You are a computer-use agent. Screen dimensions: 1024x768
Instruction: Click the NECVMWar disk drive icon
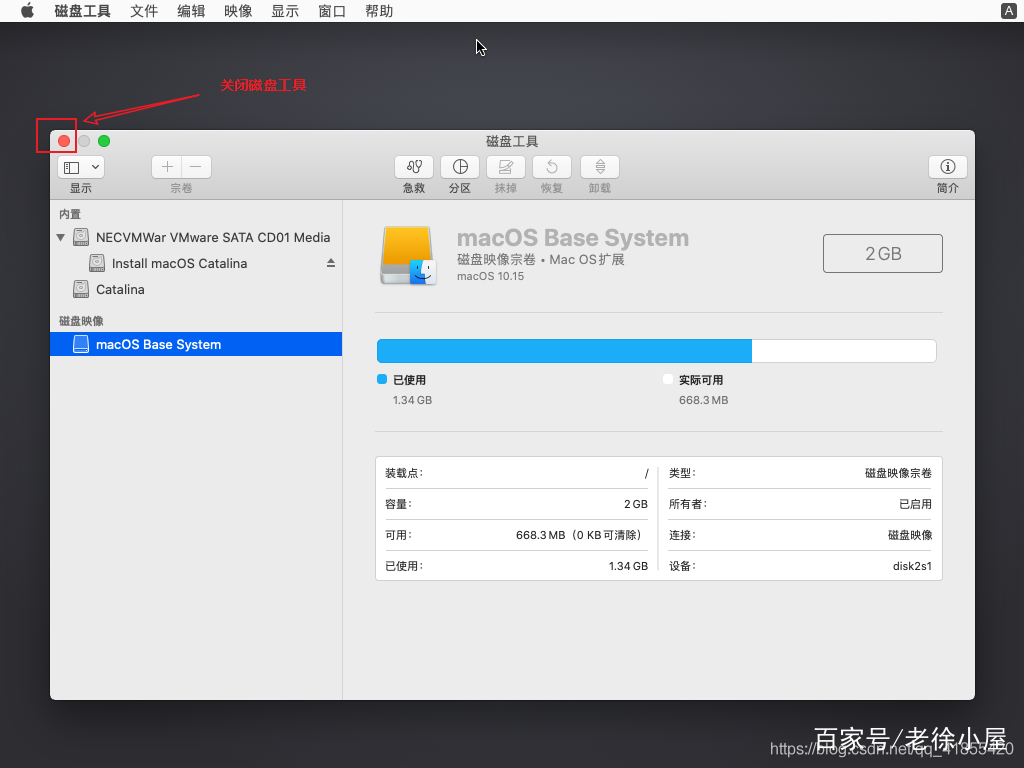(x=81, y=237)
